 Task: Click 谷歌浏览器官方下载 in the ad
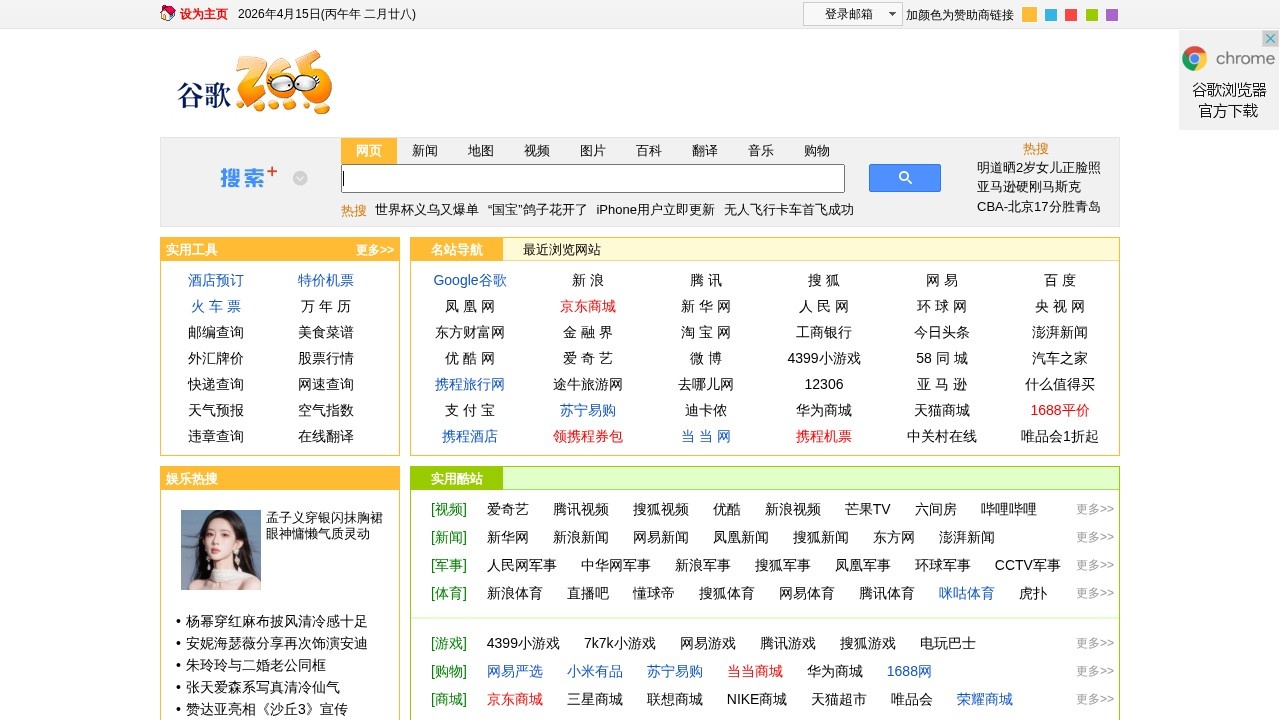[x=1228, y=100]
